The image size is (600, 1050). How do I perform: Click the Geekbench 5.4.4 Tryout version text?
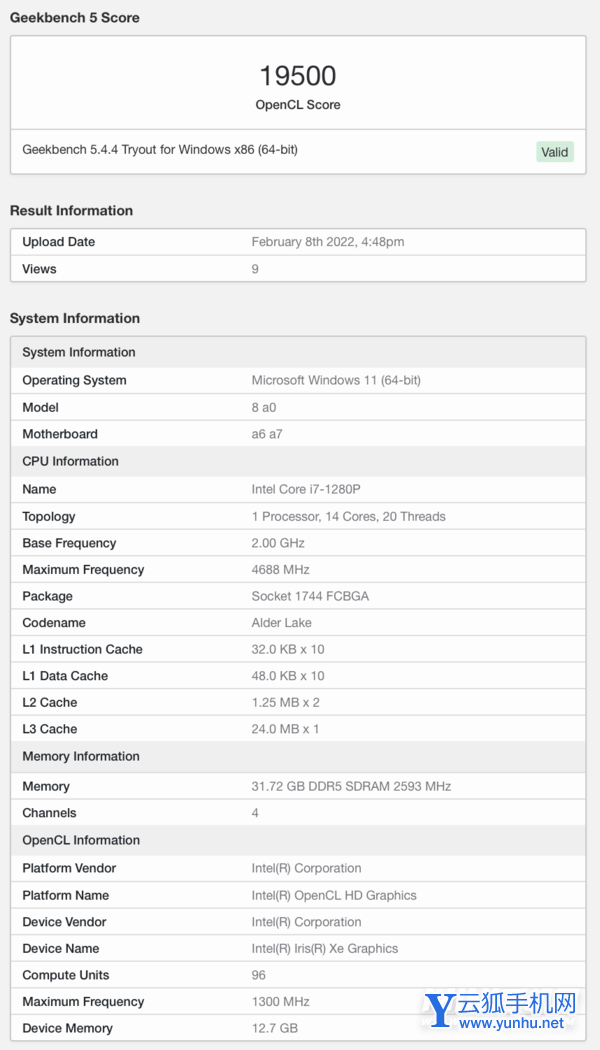160,150
